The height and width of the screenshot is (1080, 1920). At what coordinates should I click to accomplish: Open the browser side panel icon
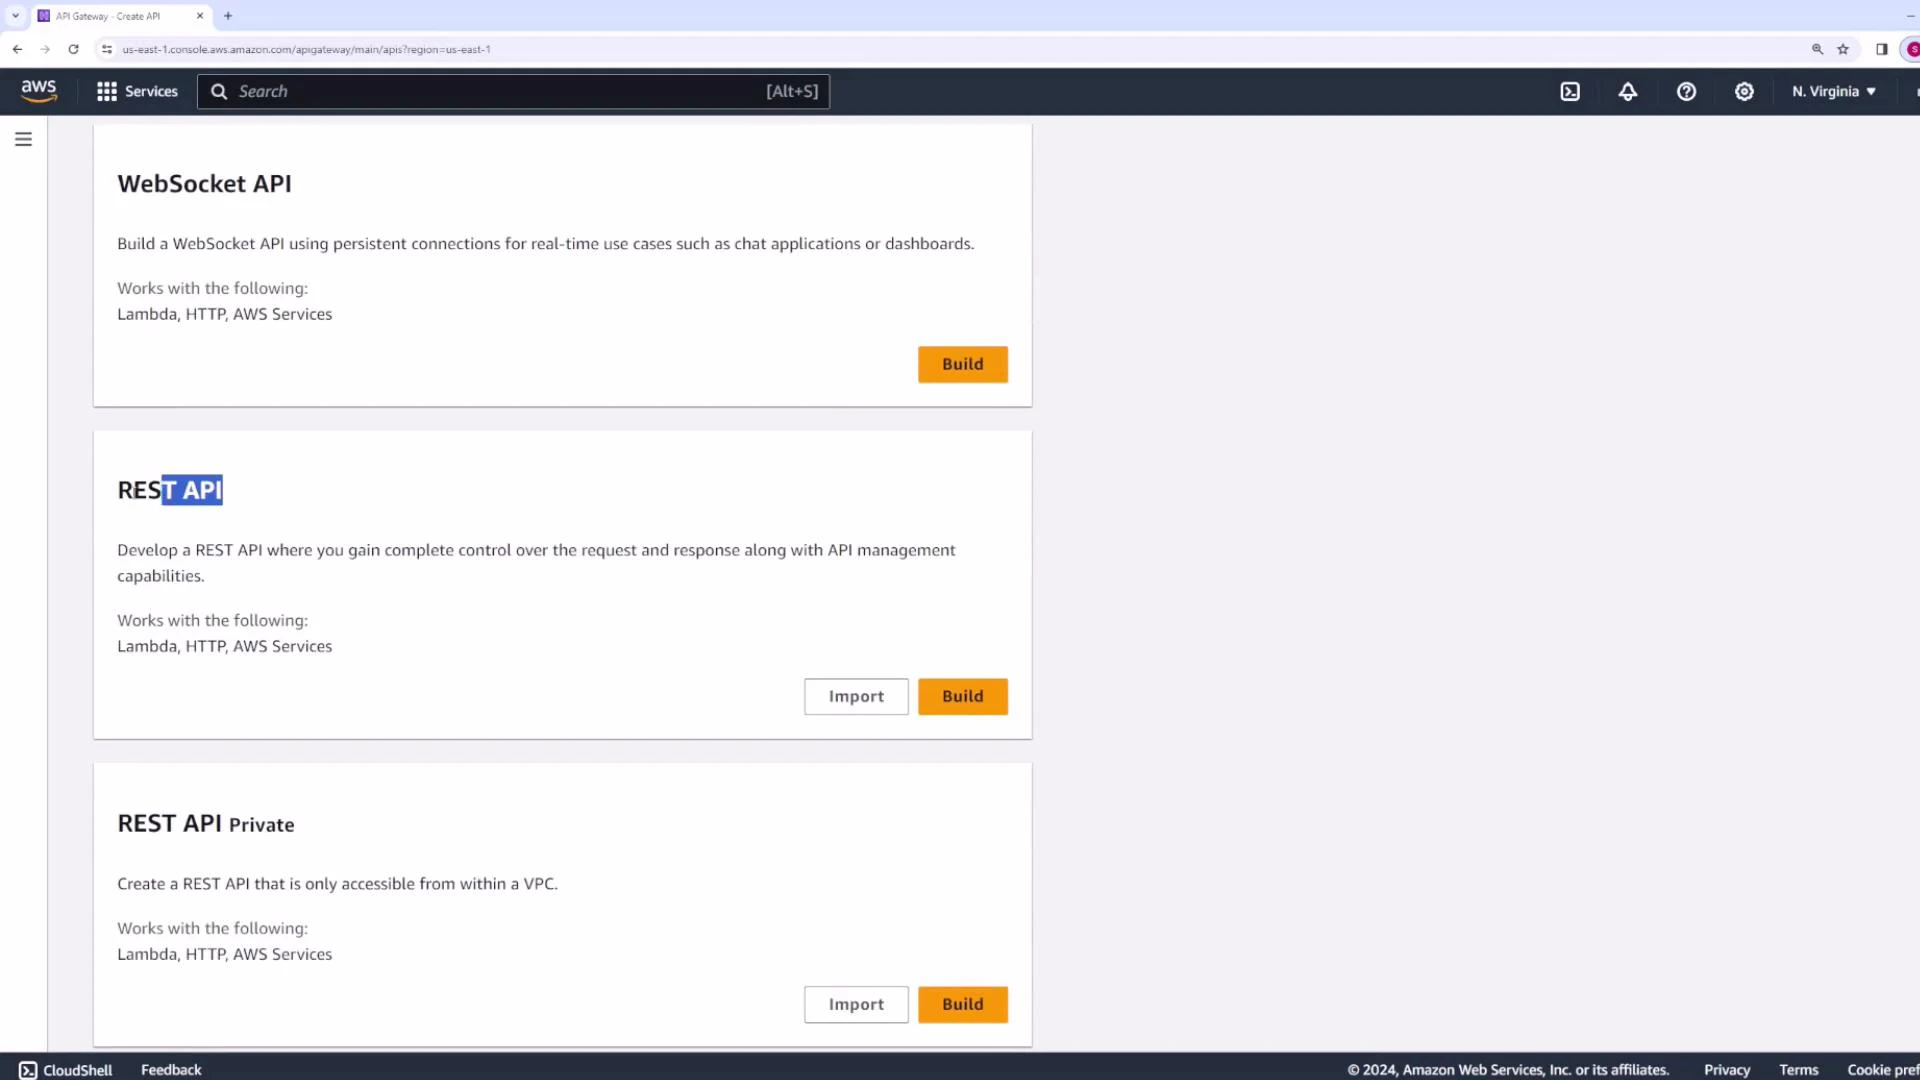tap(1881, 48)
